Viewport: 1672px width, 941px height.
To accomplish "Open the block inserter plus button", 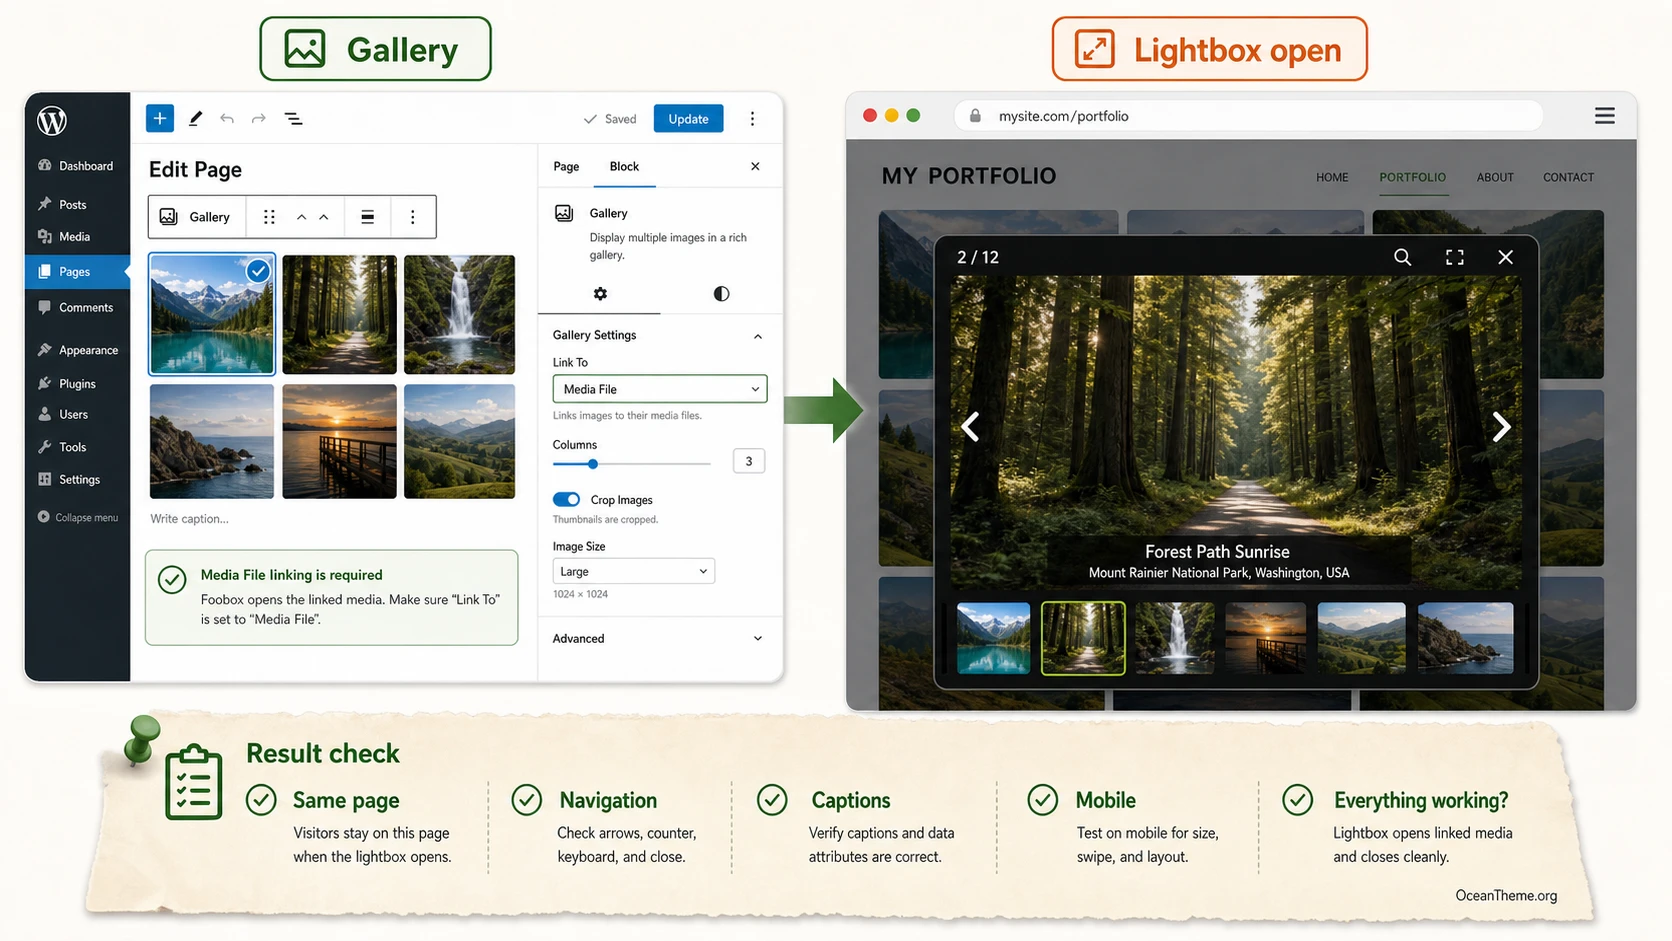I will click(x=160, y=118).
